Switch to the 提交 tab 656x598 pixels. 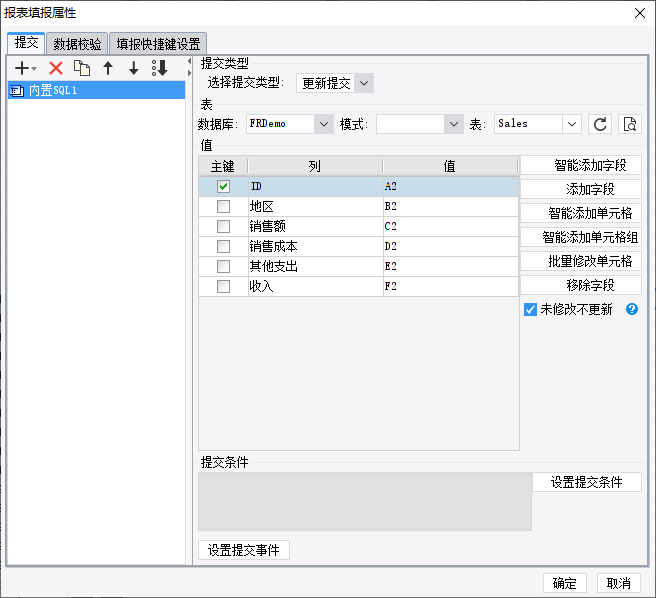click(x=26, y=43)
